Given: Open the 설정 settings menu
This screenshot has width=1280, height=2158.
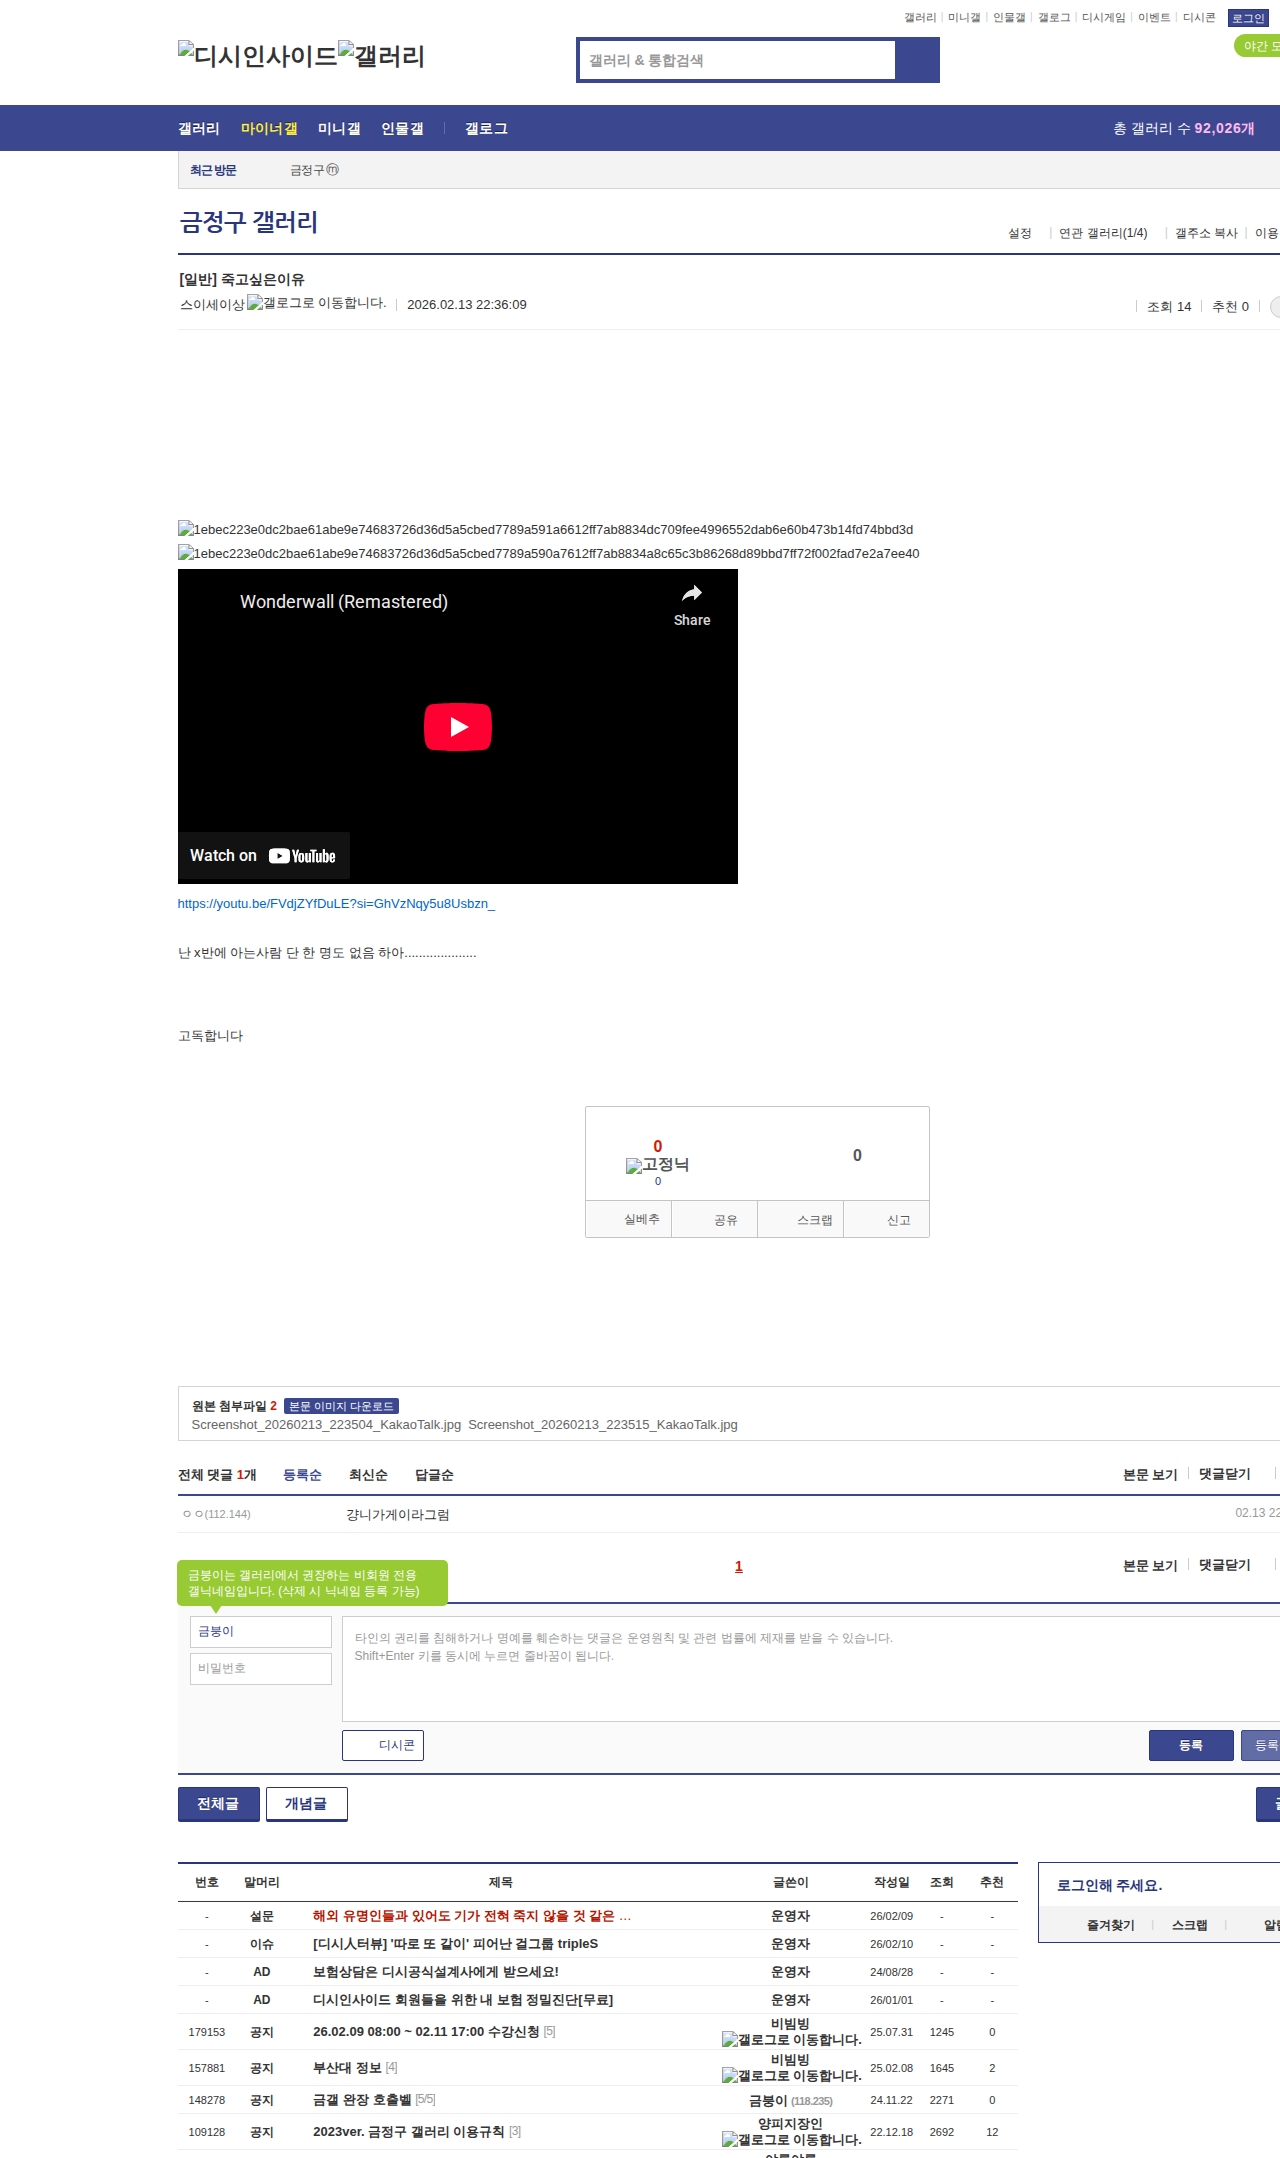Looking at the screenshot, I should (x=1020, y=233).
